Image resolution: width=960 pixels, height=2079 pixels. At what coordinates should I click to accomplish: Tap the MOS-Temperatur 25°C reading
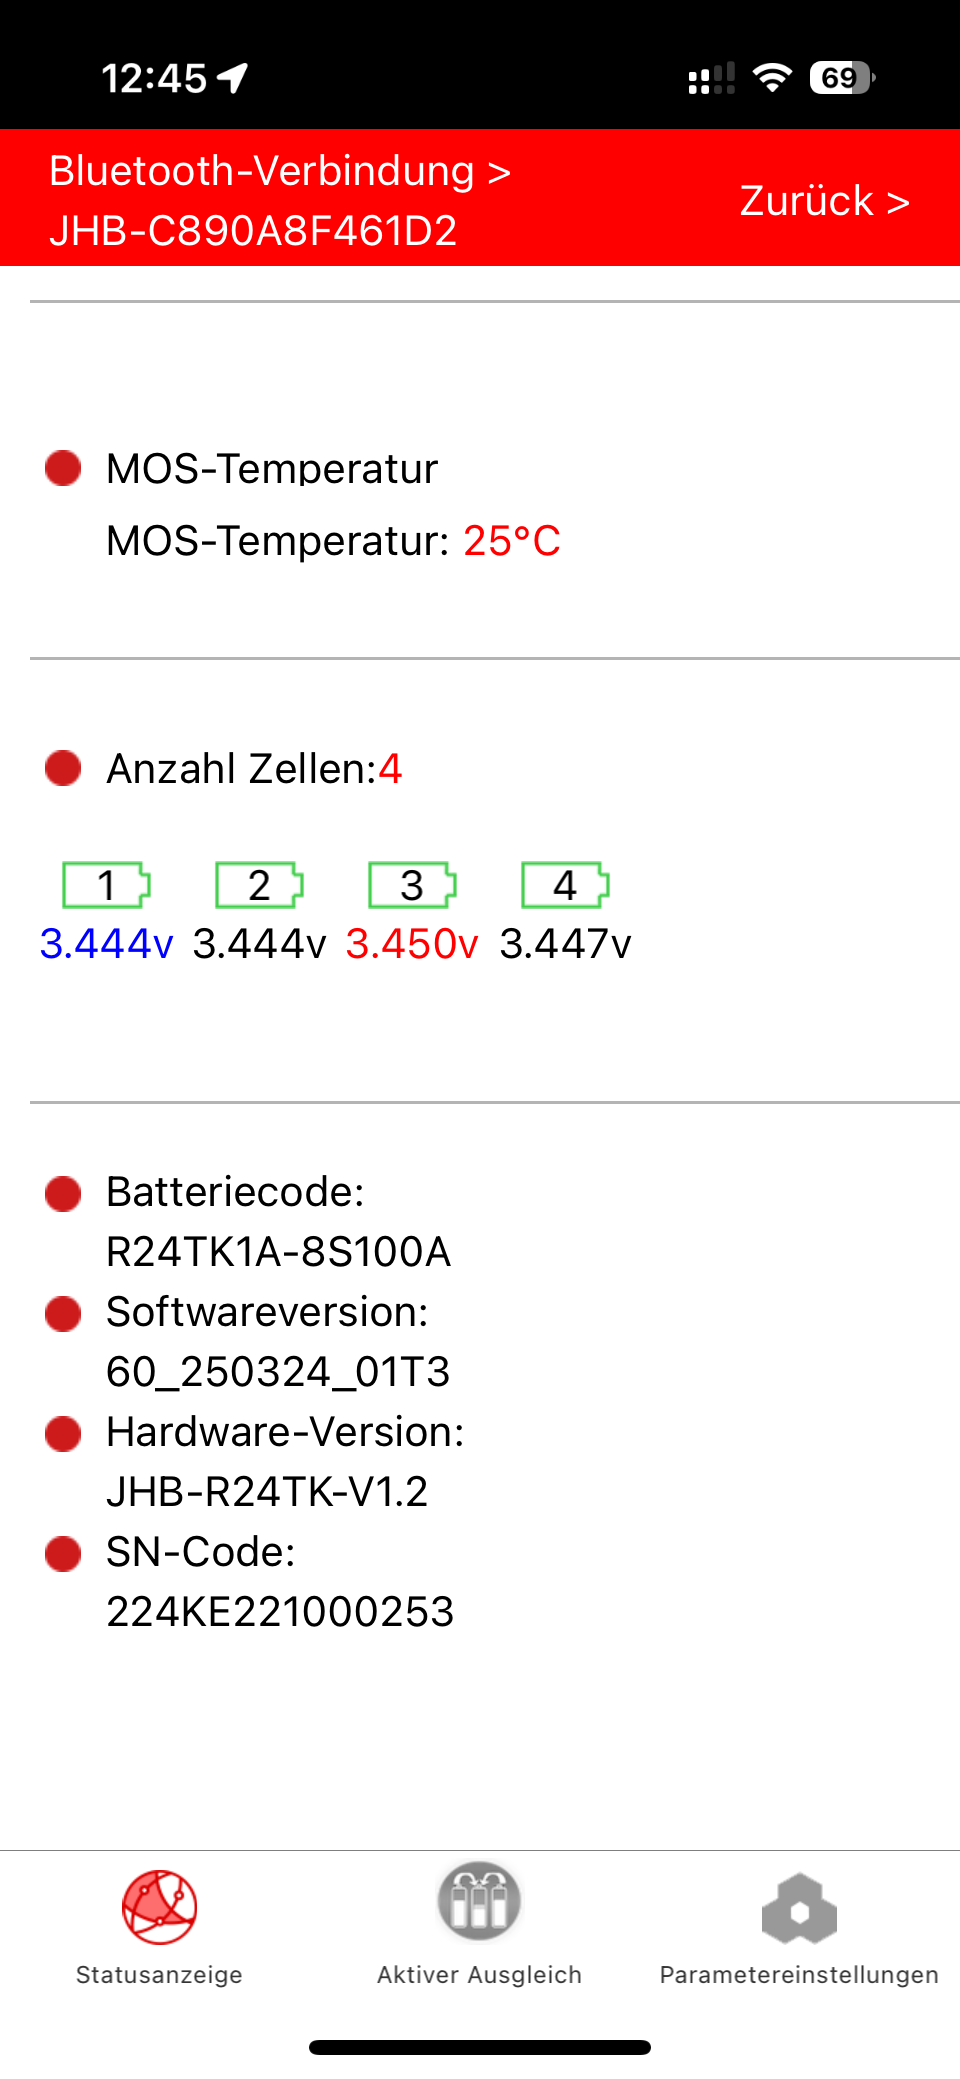click(511, 541)
